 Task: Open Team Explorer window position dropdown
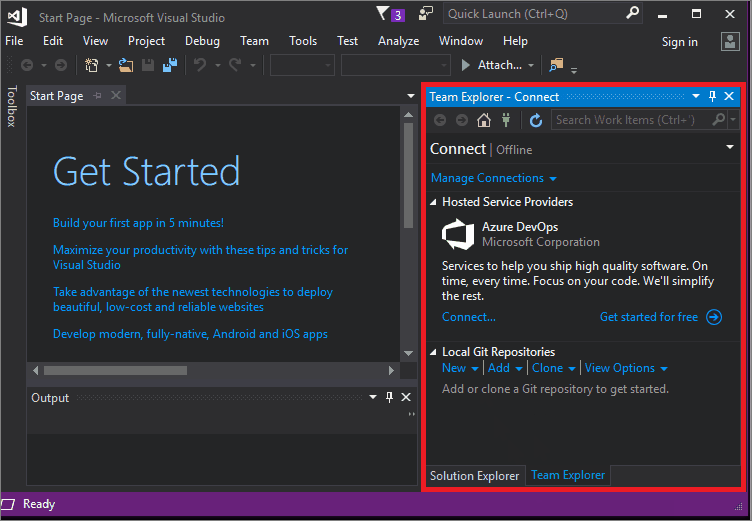[x=696, y=96]
